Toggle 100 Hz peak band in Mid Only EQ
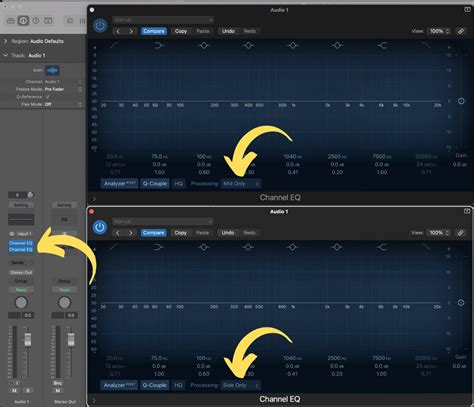This screenshot has width=474, height=407. pos(204,45)
